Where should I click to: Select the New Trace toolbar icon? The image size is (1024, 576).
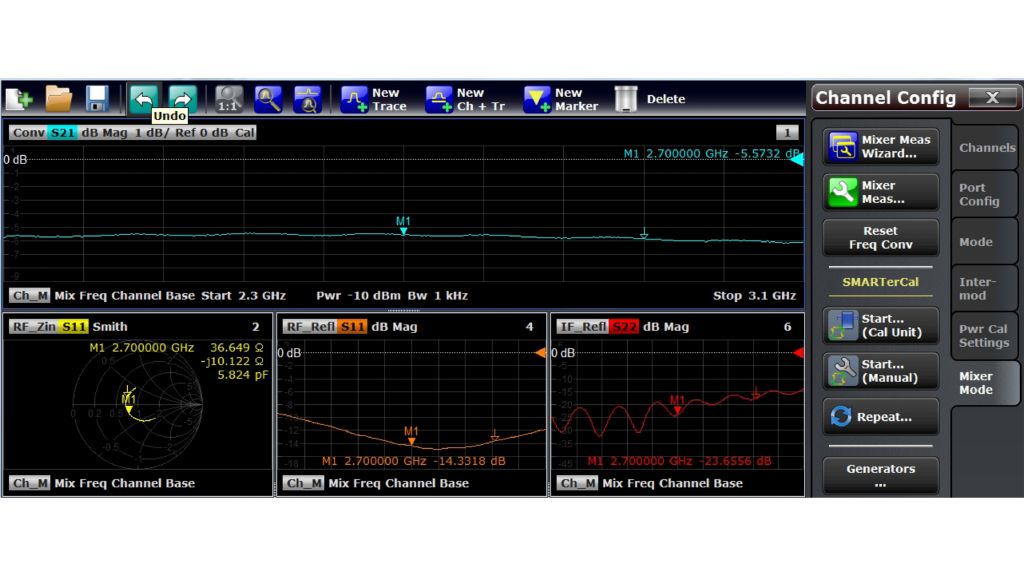point(354,98)
